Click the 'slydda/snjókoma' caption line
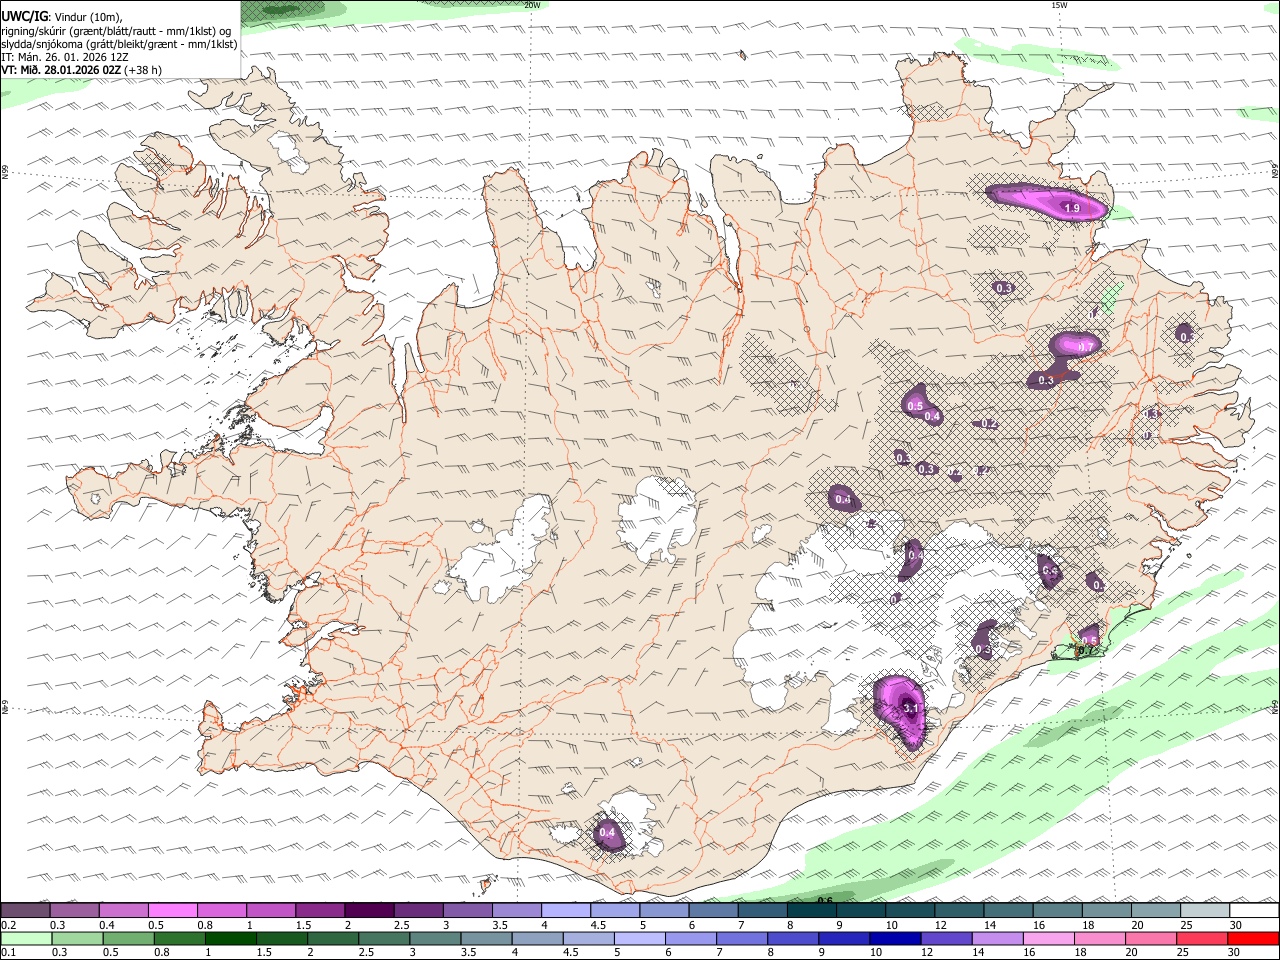The image size is (1280, 960). click(x=119, y=44)
